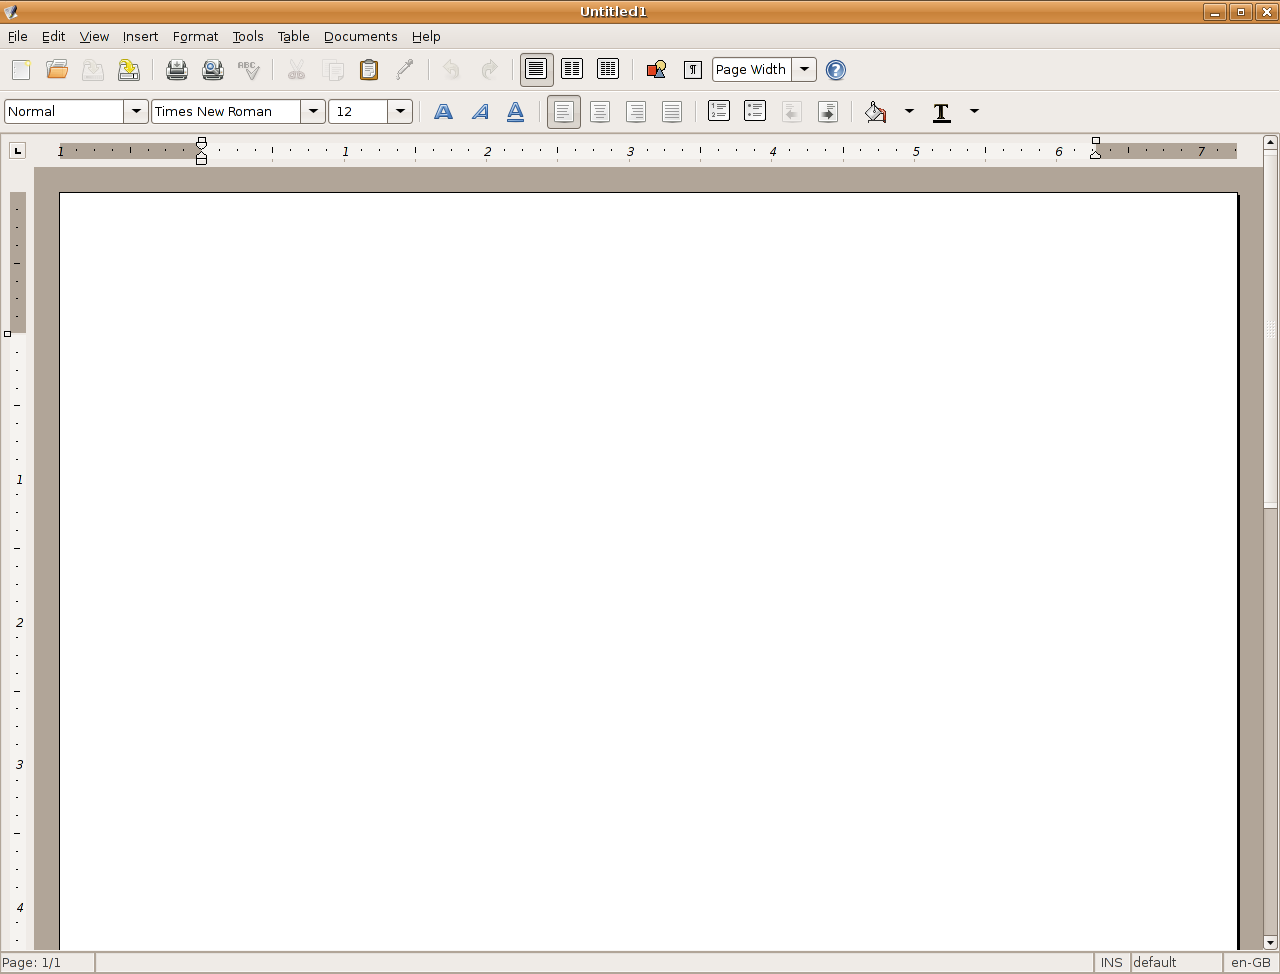
Task: Expand the Times New Roman font dropdown
Action: 313,111
